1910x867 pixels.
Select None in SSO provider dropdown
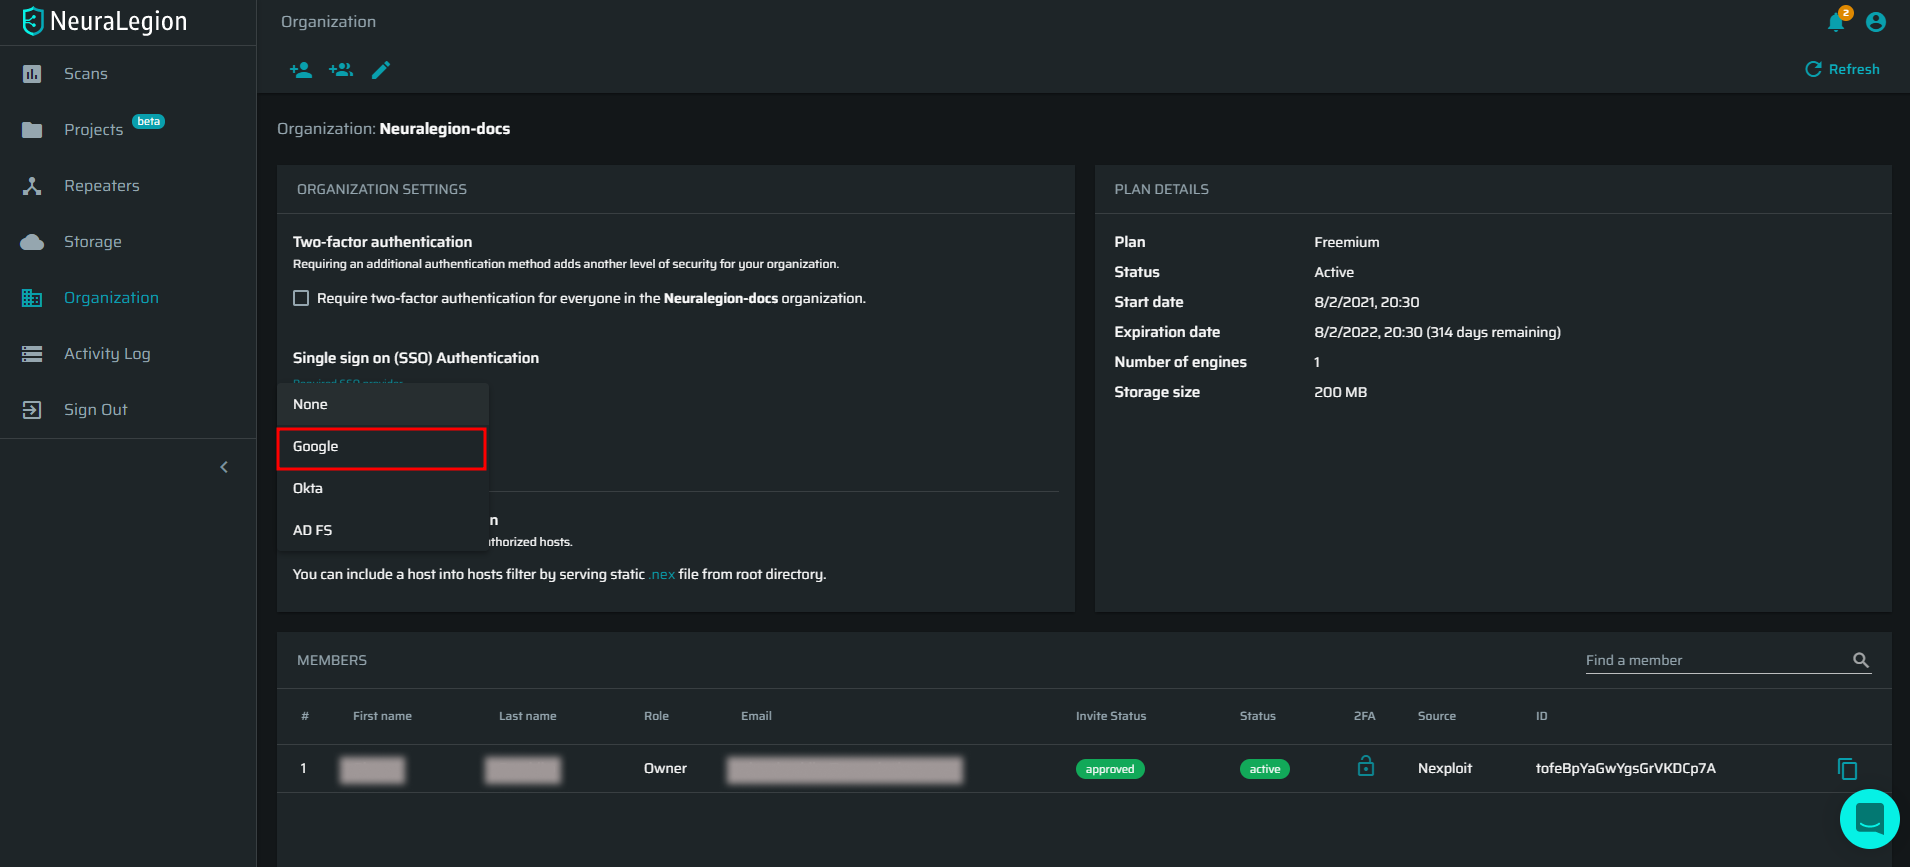coord(383,404)
